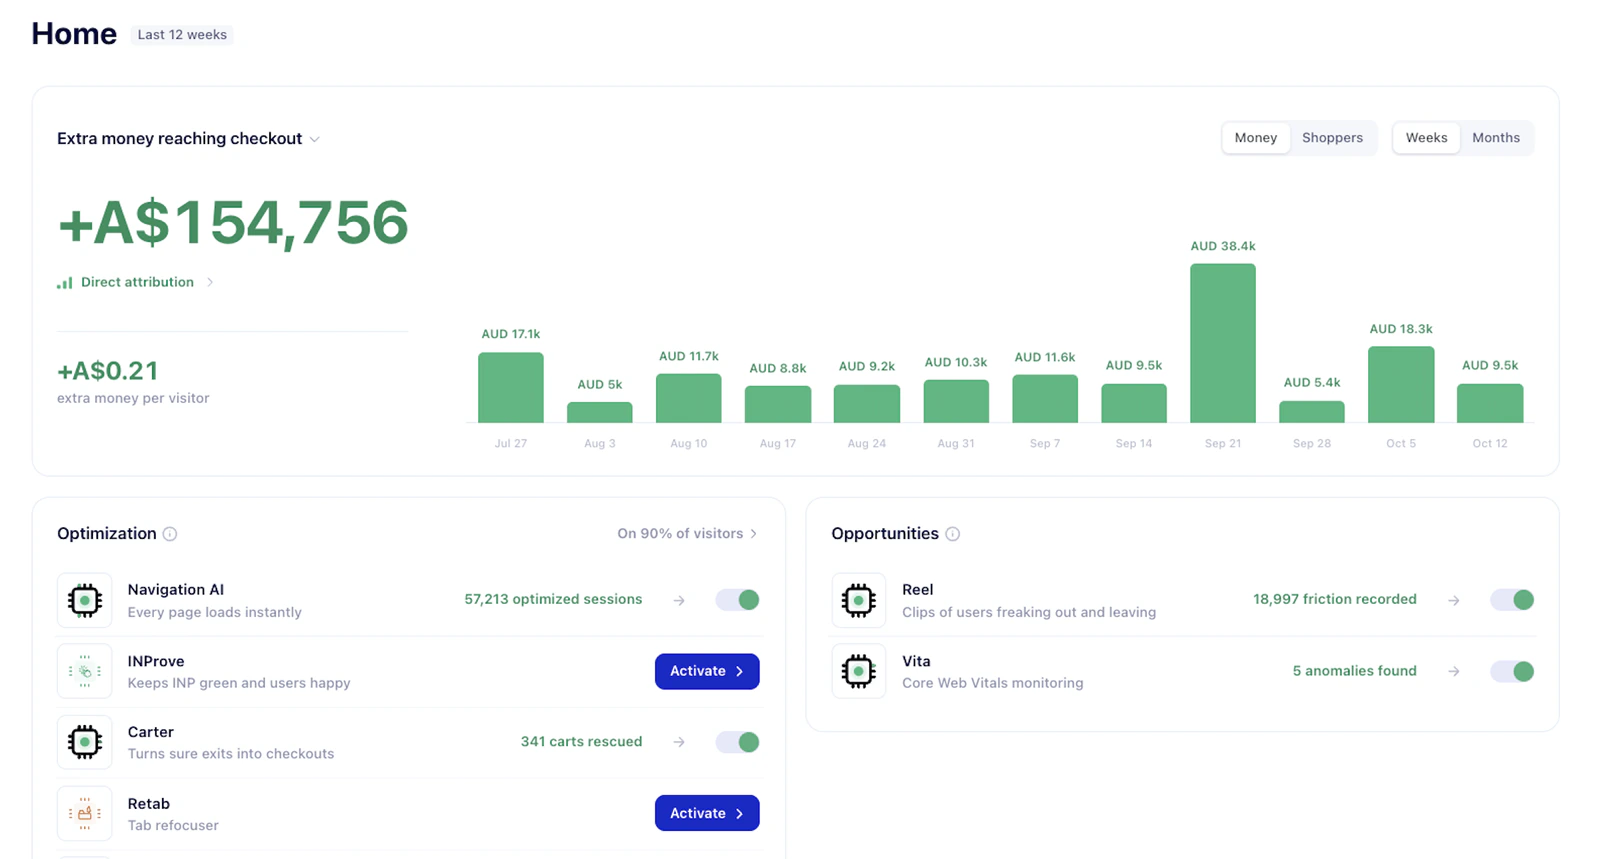Click the AUD 5.4k label above Sep 28
1600x859 pixels.
click(x=1312, y=383)
